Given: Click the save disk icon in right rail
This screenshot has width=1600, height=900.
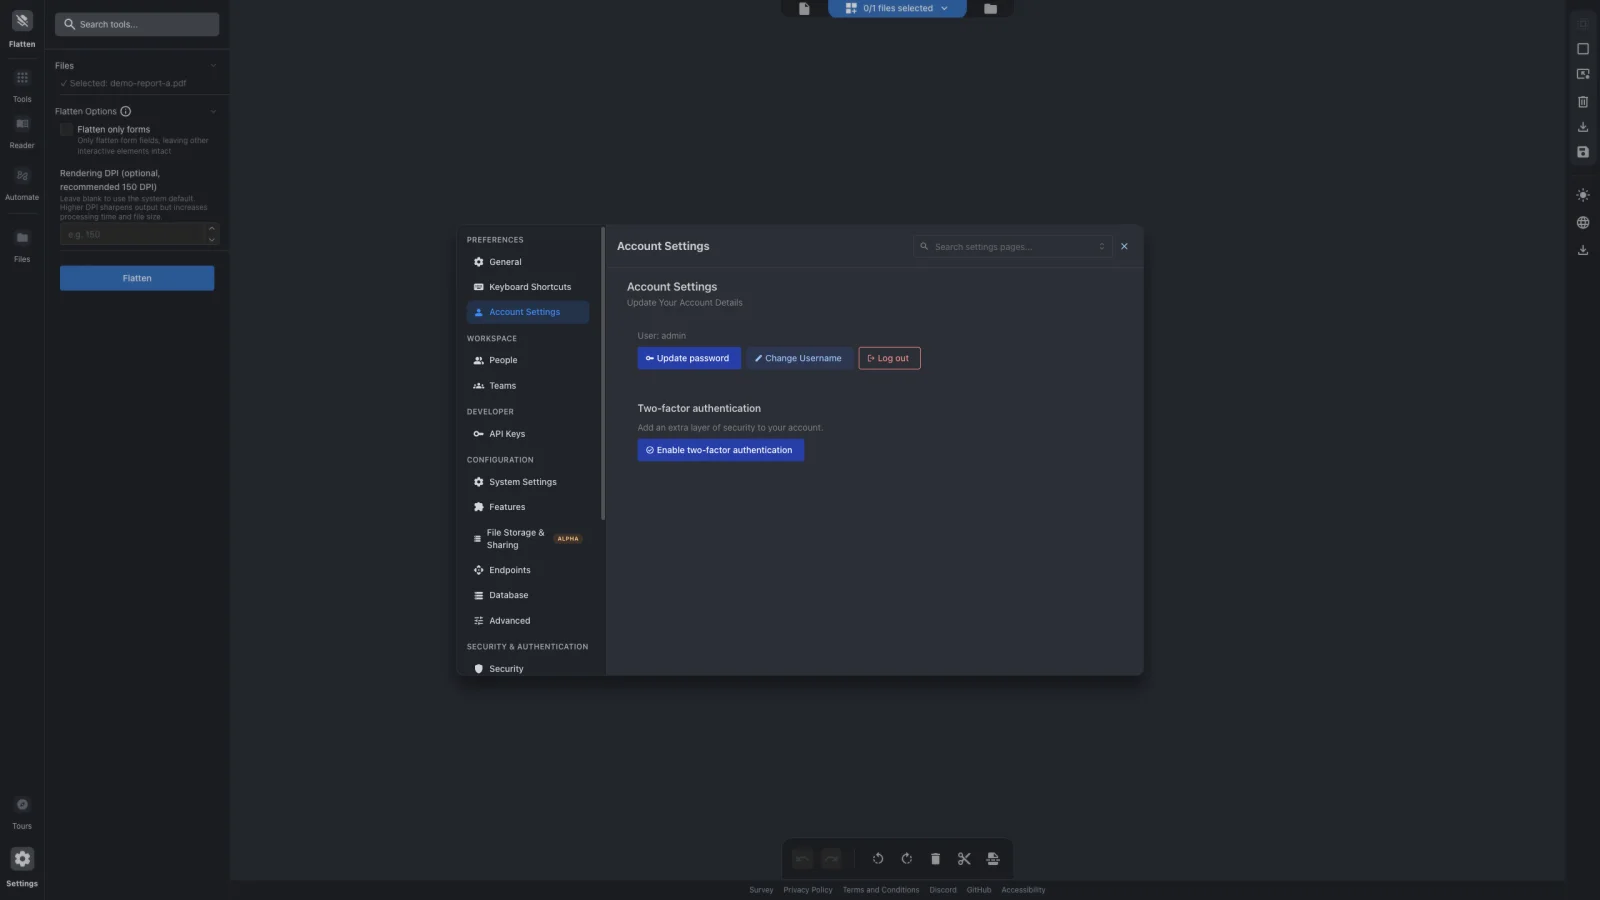Looking at the screenshot, I should coord(1583,152).
